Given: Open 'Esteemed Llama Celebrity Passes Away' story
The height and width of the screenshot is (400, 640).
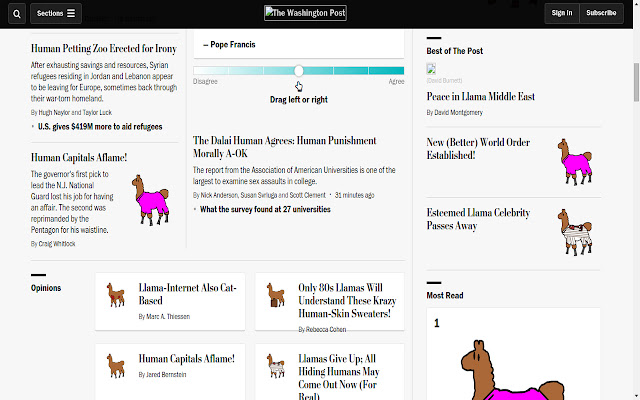Looking at the screenshot, I should click(478, 219).
